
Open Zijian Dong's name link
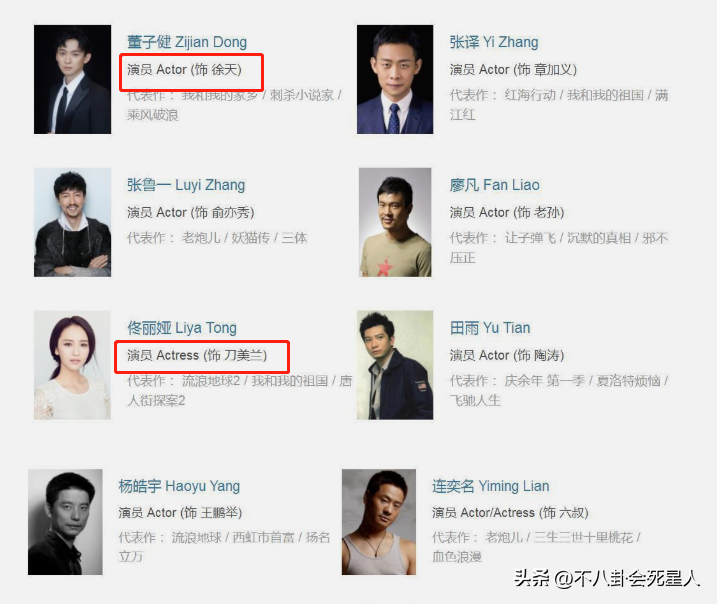pyautogui.click(x=187, y=43)
